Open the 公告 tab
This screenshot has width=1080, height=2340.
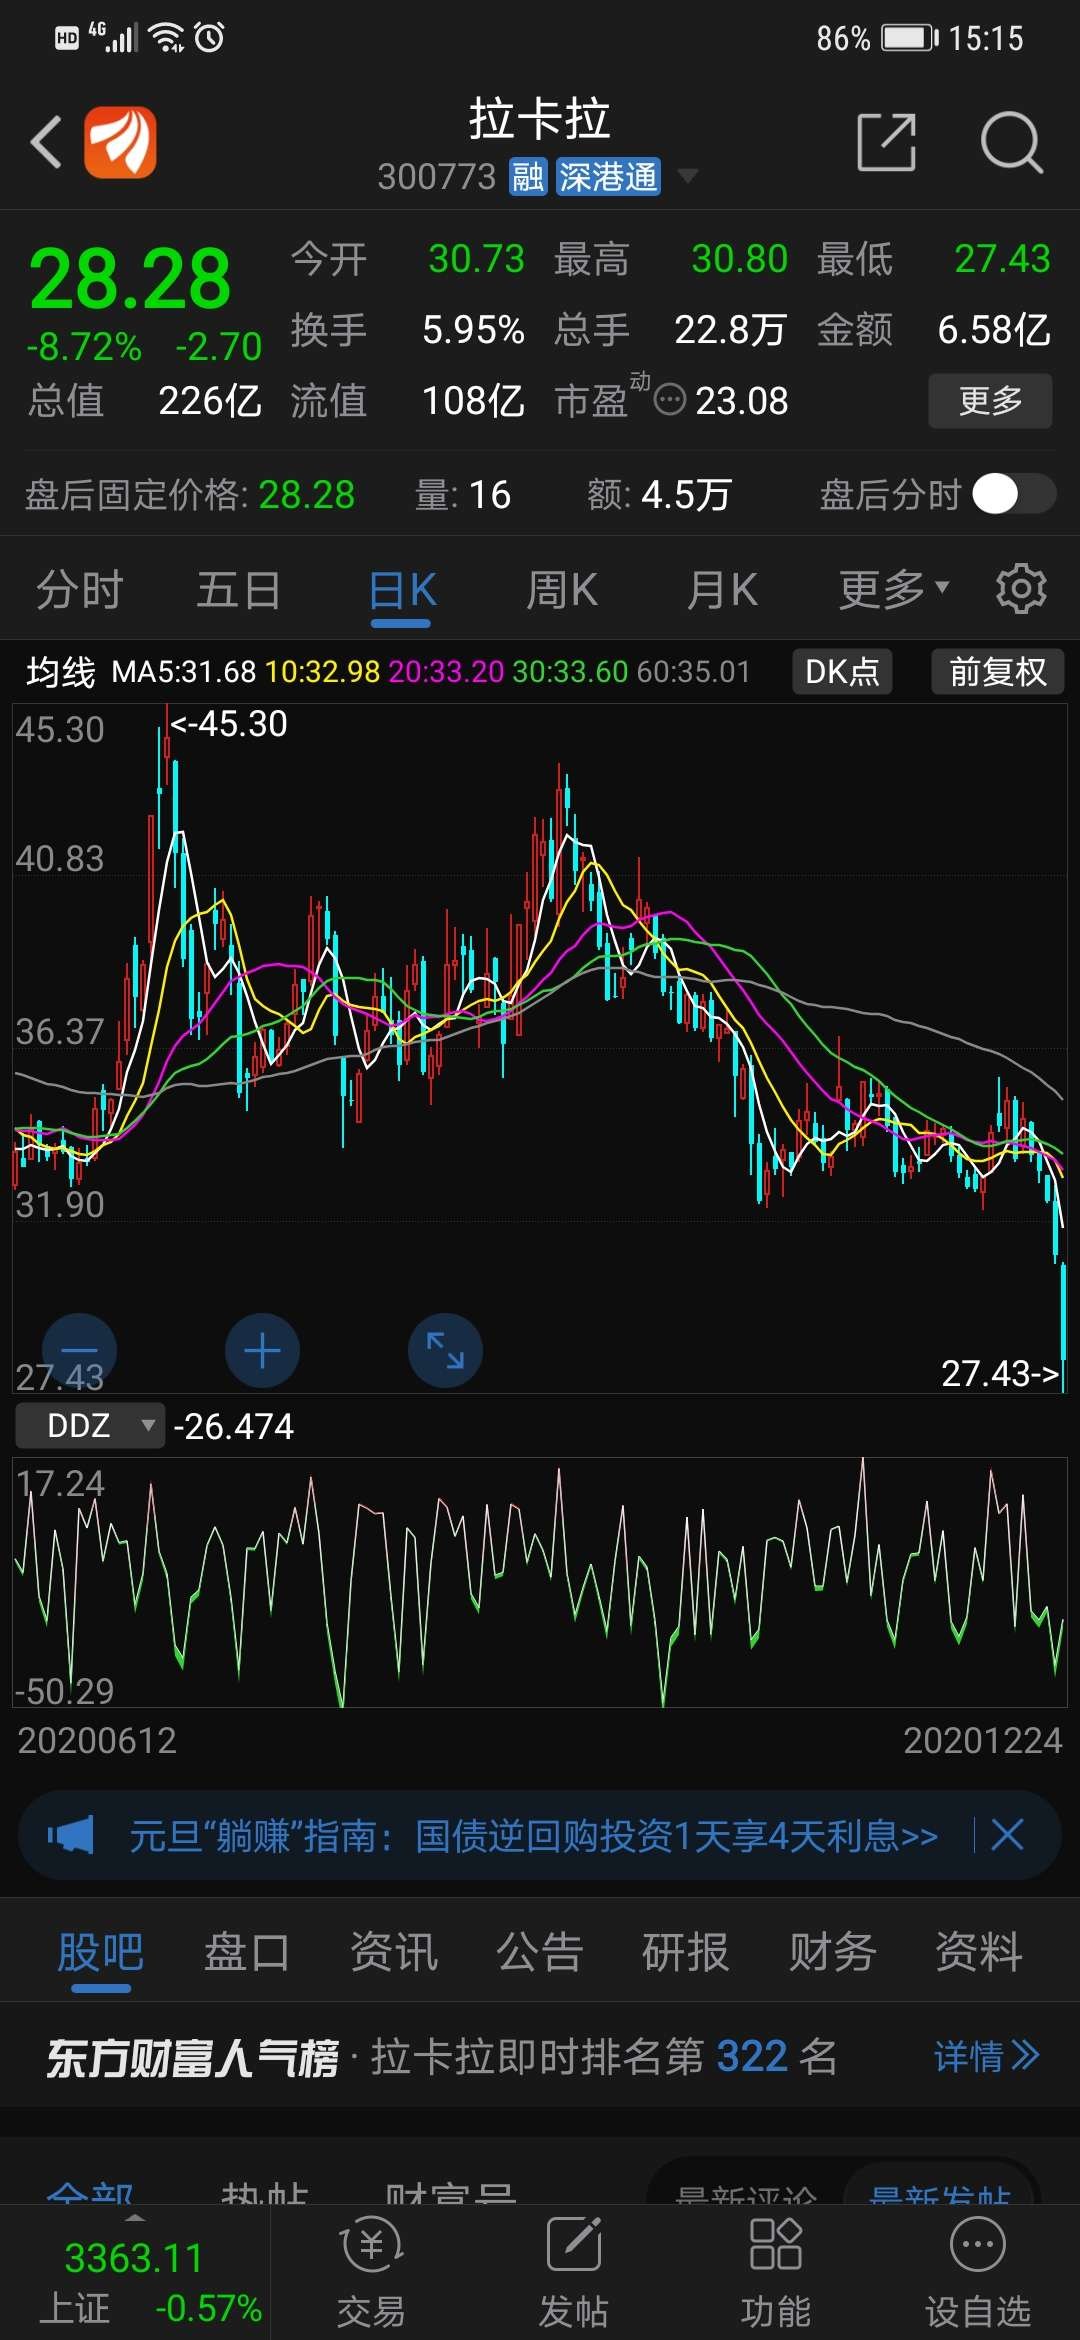[539, 1951]
